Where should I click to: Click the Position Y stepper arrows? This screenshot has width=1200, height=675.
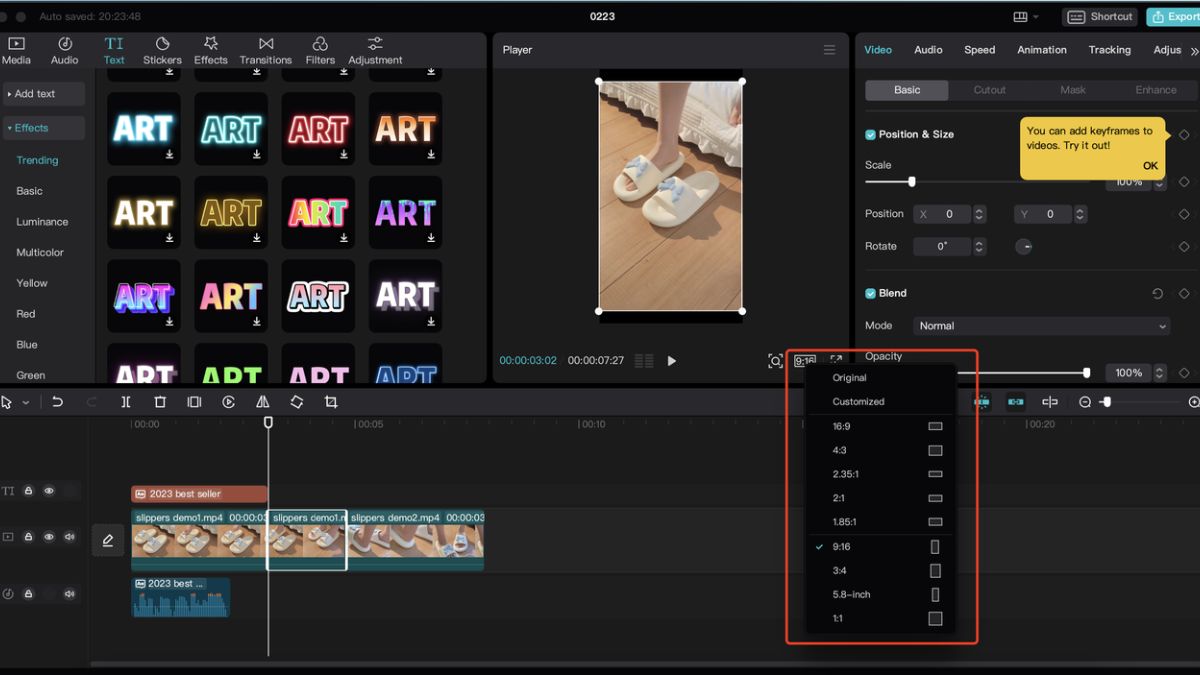click(1080, 214)
